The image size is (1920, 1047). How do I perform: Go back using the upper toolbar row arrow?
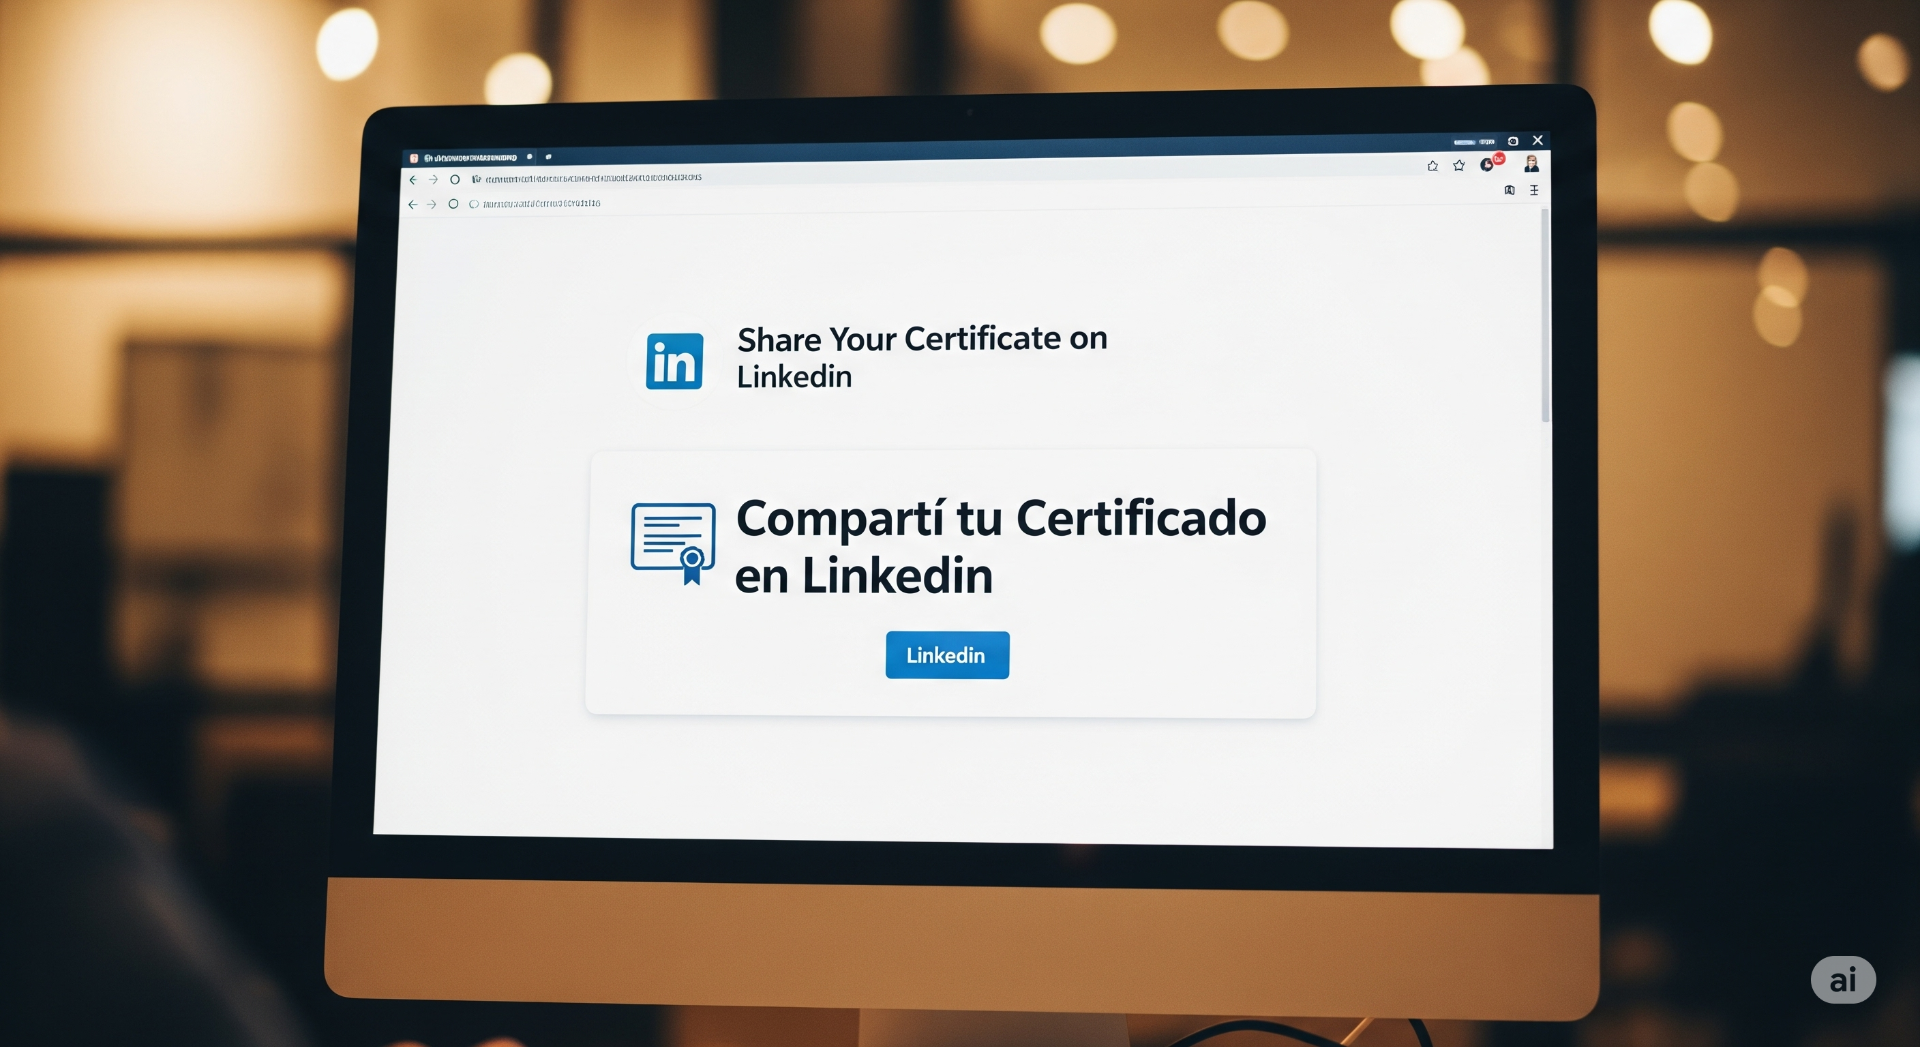pos(413,180)
